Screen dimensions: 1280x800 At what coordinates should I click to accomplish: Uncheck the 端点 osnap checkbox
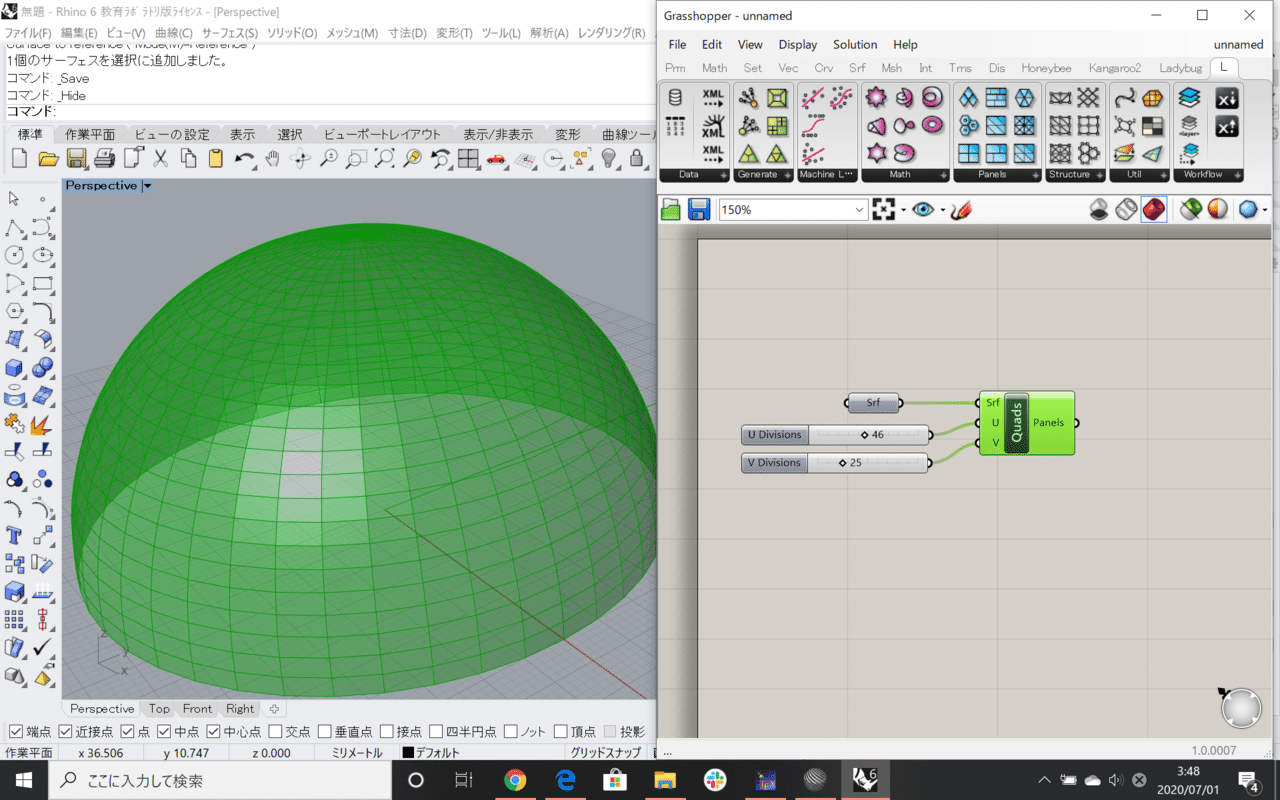coord(15,732)
